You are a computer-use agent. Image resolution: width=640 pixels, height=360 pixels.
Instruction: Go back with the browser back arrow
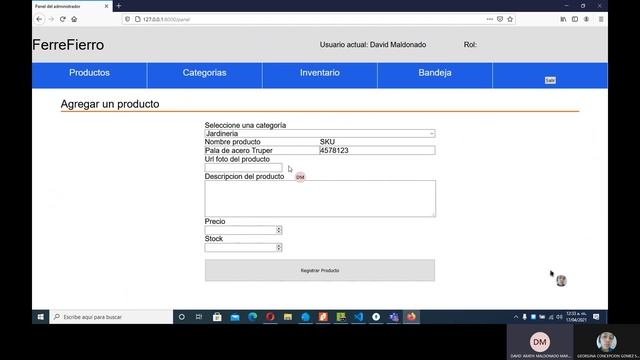click(x=39, y=19)
